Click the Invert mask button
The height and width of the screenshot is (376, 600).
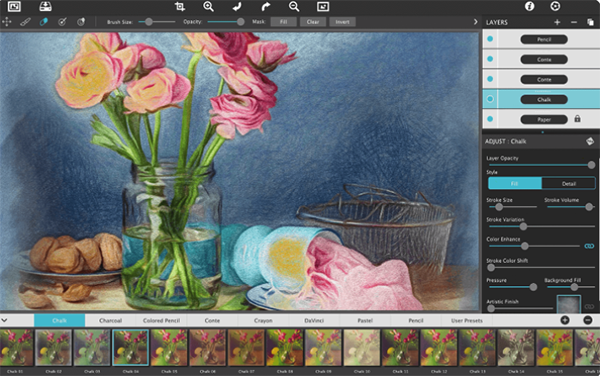342,22
